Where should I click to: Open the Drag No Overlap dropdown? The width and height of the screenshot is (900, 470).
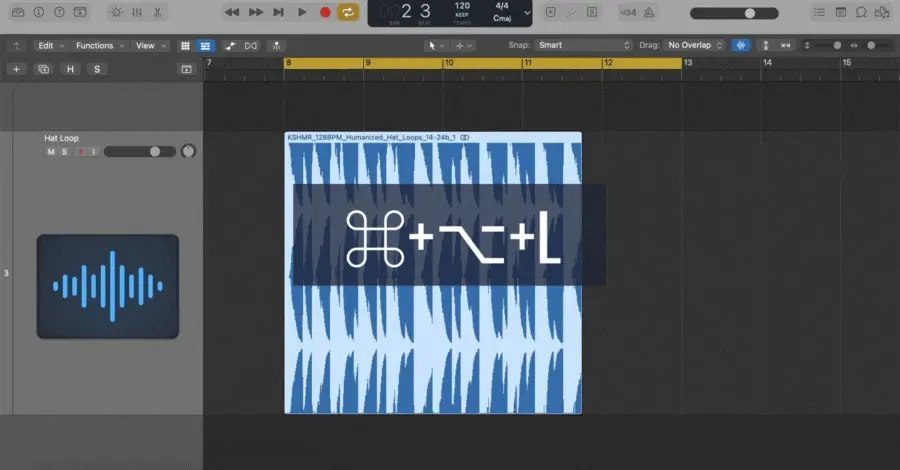pos(694,45)
